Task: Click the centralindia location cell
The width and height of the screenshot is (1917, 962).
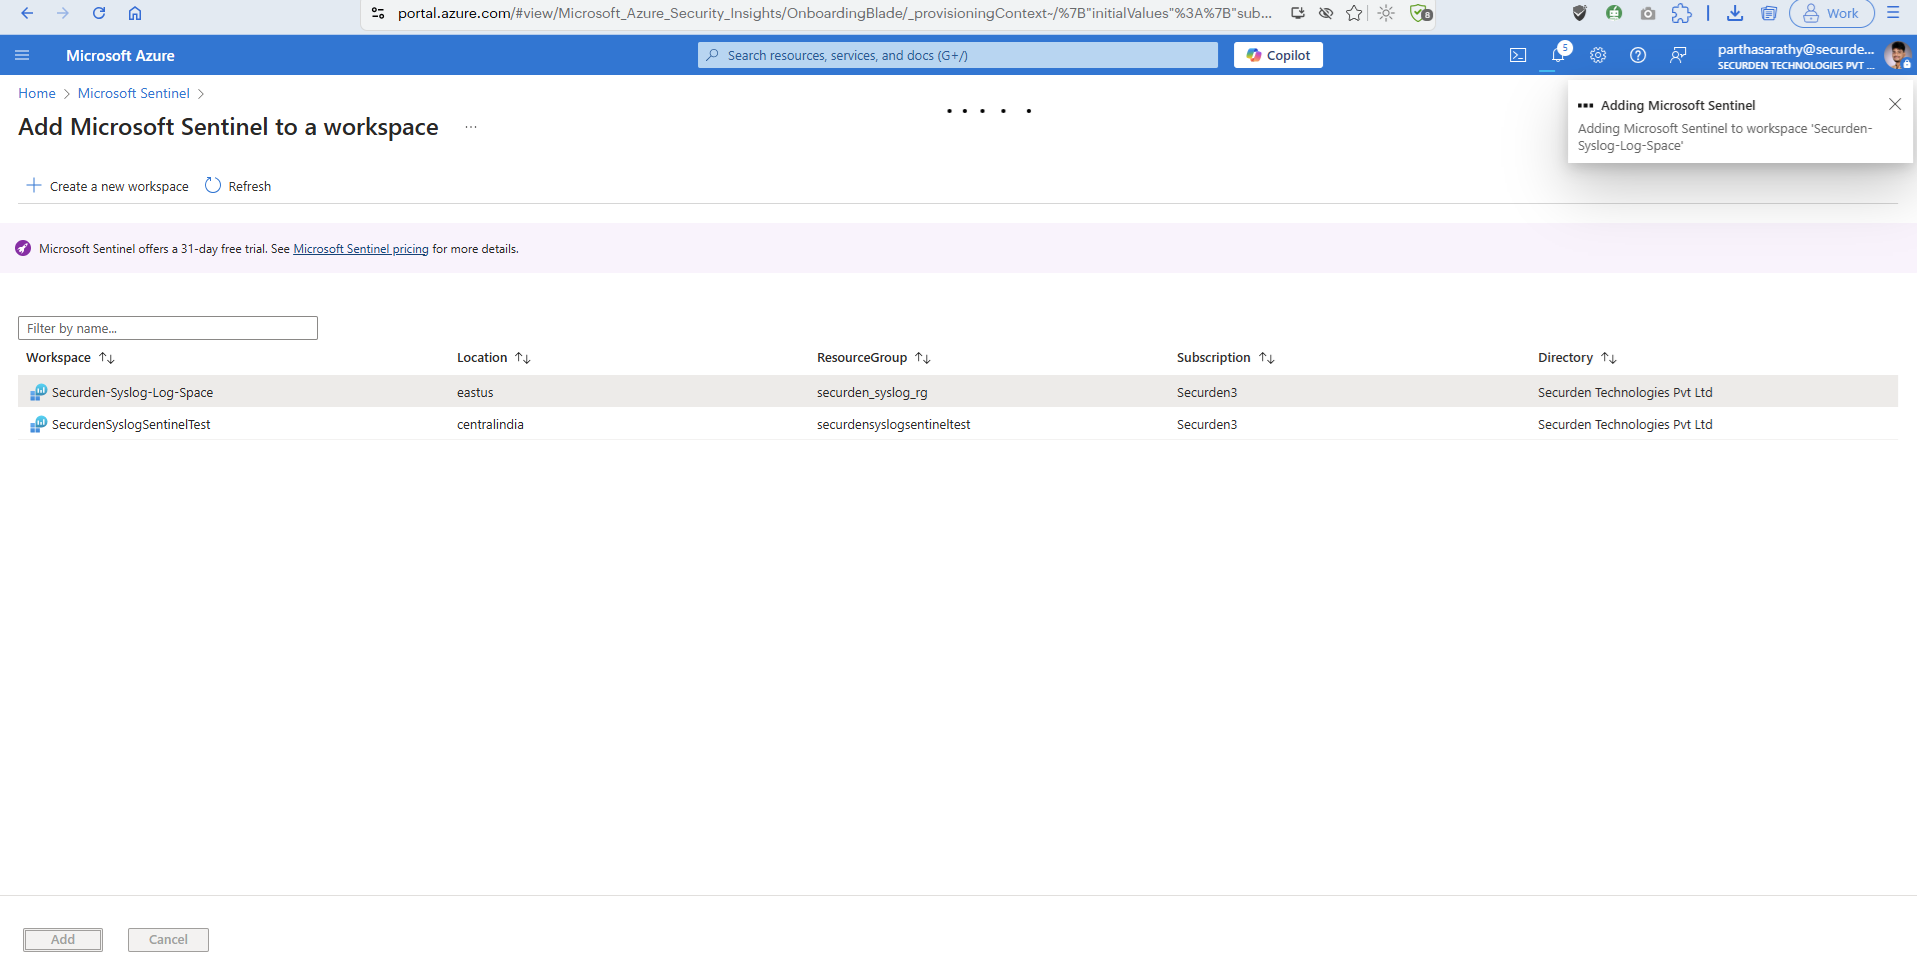Action: [x=490, y=425]
